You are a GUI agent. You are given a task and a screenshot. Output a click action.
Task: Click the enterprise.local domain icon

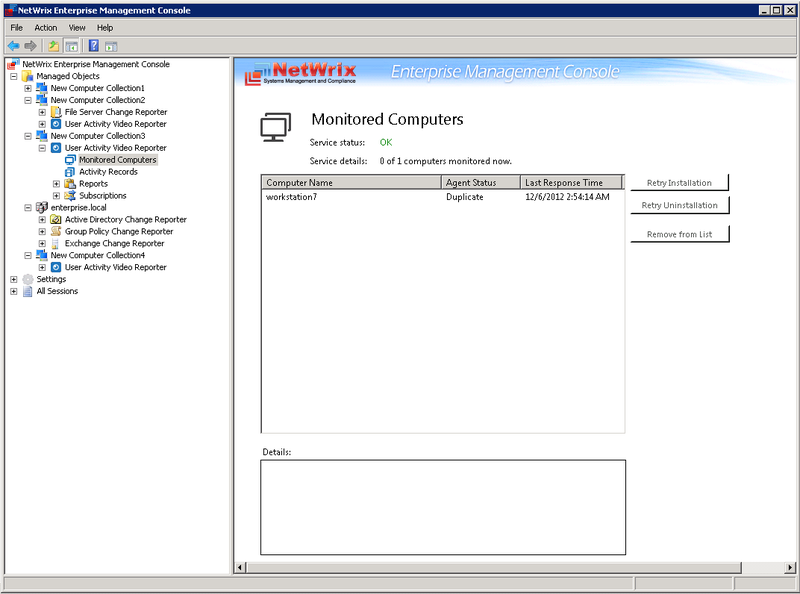42,208
